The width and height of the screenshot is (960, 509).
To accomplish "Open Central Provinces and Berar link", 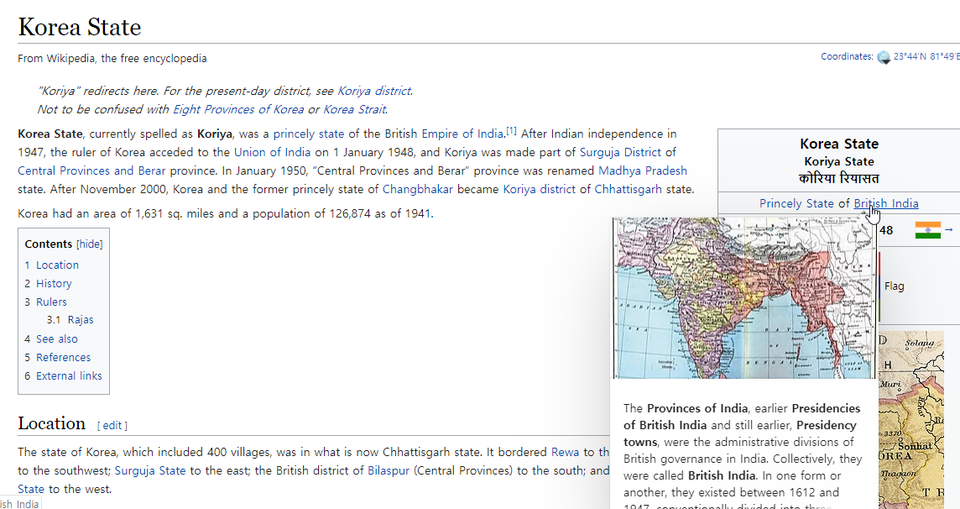I will pyautogui.click(x=92, y=170).
